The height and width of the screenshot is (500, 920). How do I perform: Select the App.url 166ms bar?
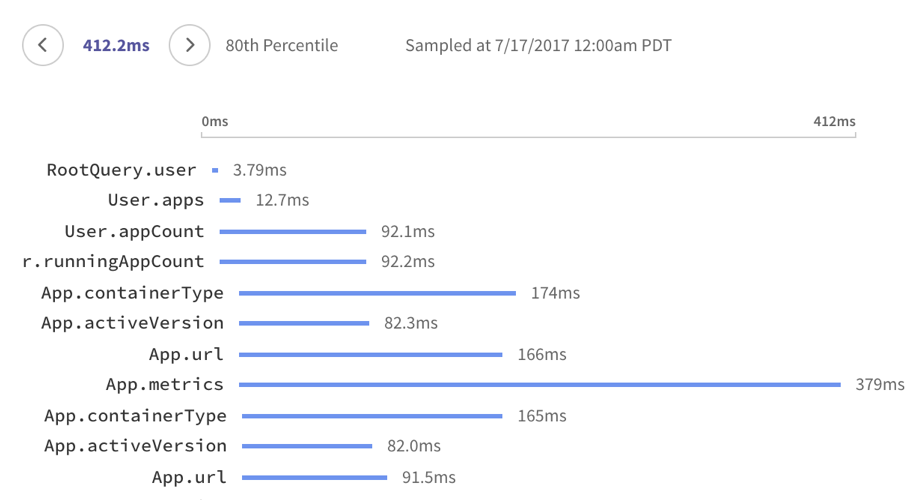point(371,354)
